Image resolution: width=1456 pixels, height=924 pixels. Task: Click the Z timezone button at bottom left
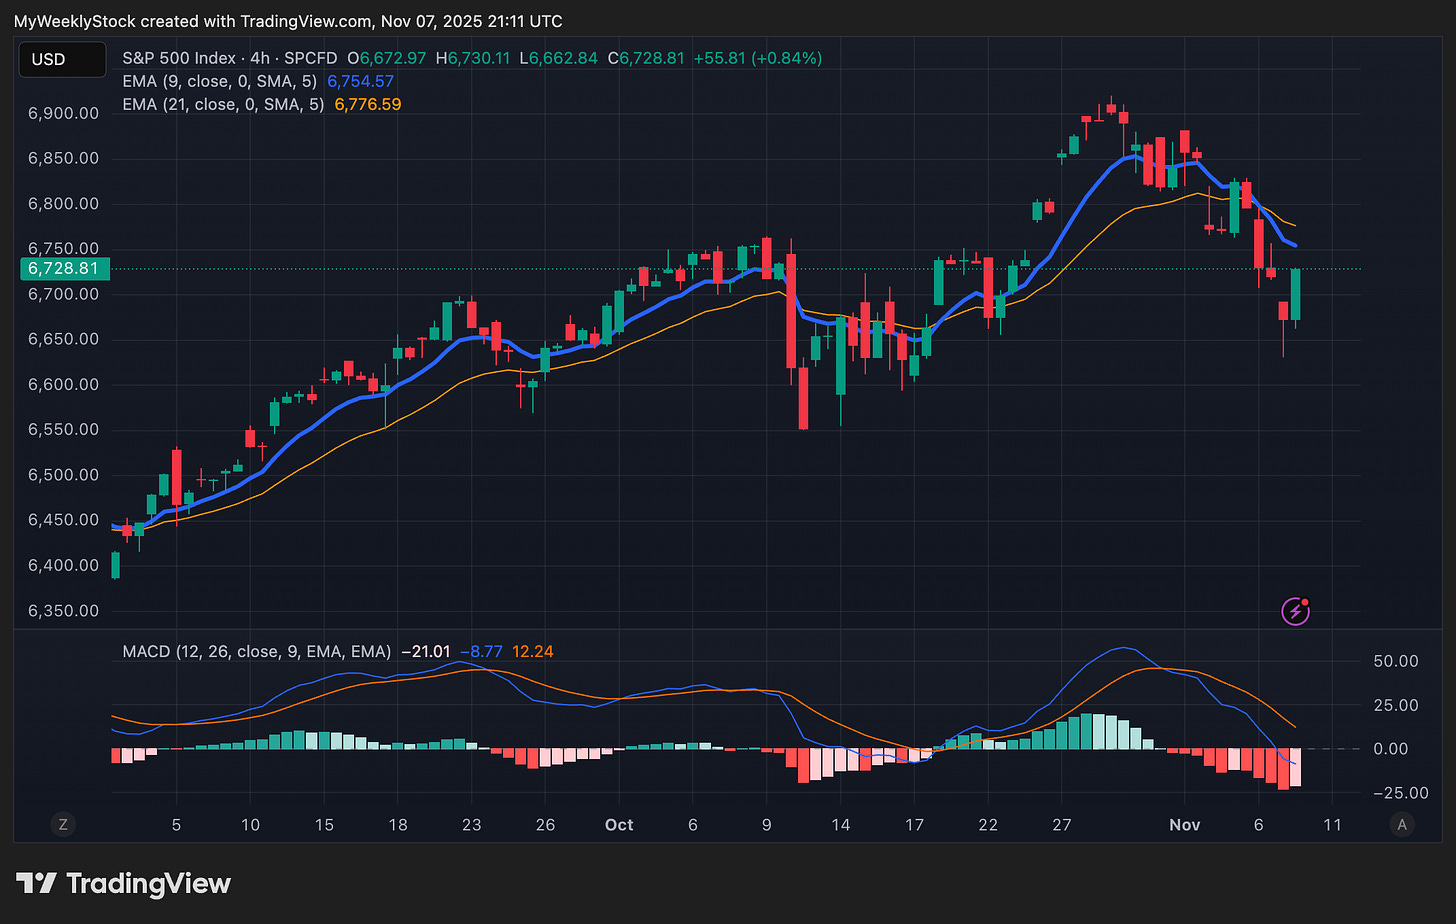point(63,825)
